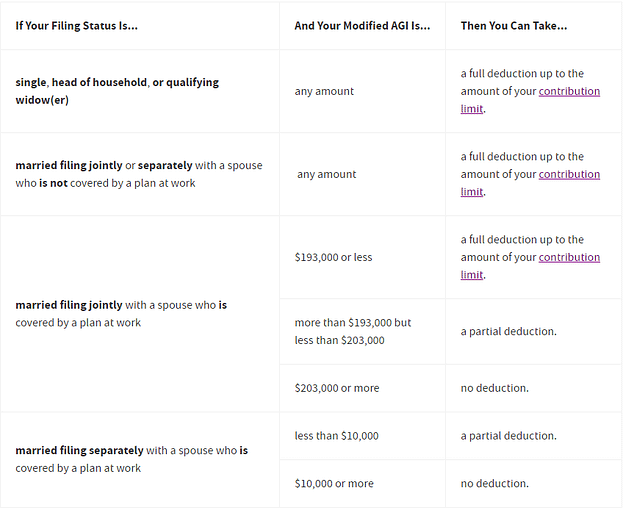Click the 'If Your Filing Status Is...' header
The image size is (623, 508).
point(77,26)
